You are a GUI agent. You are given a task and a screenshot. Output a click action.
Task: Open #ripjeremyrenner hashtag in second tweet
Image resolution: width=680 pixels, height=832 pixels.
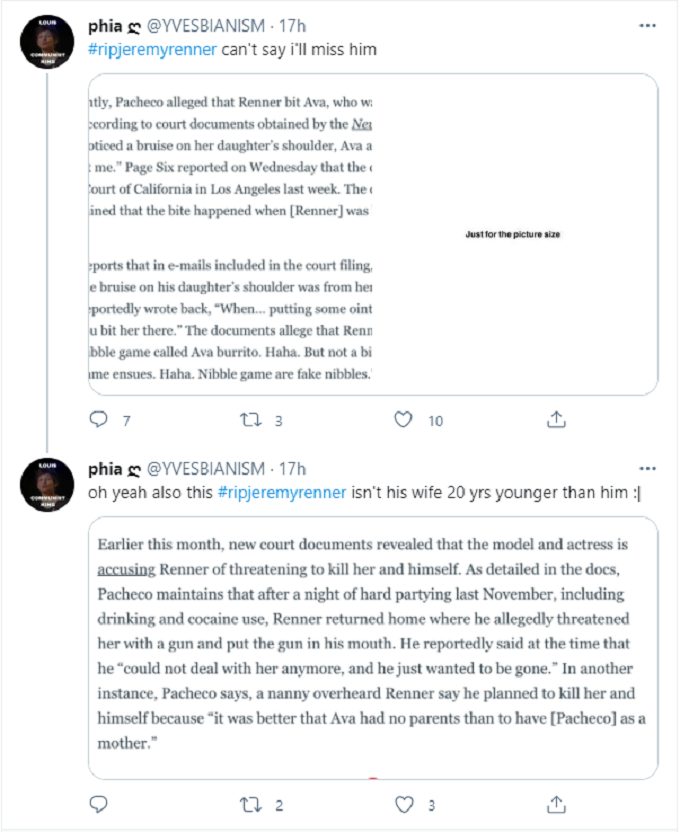tap(282, 492)
